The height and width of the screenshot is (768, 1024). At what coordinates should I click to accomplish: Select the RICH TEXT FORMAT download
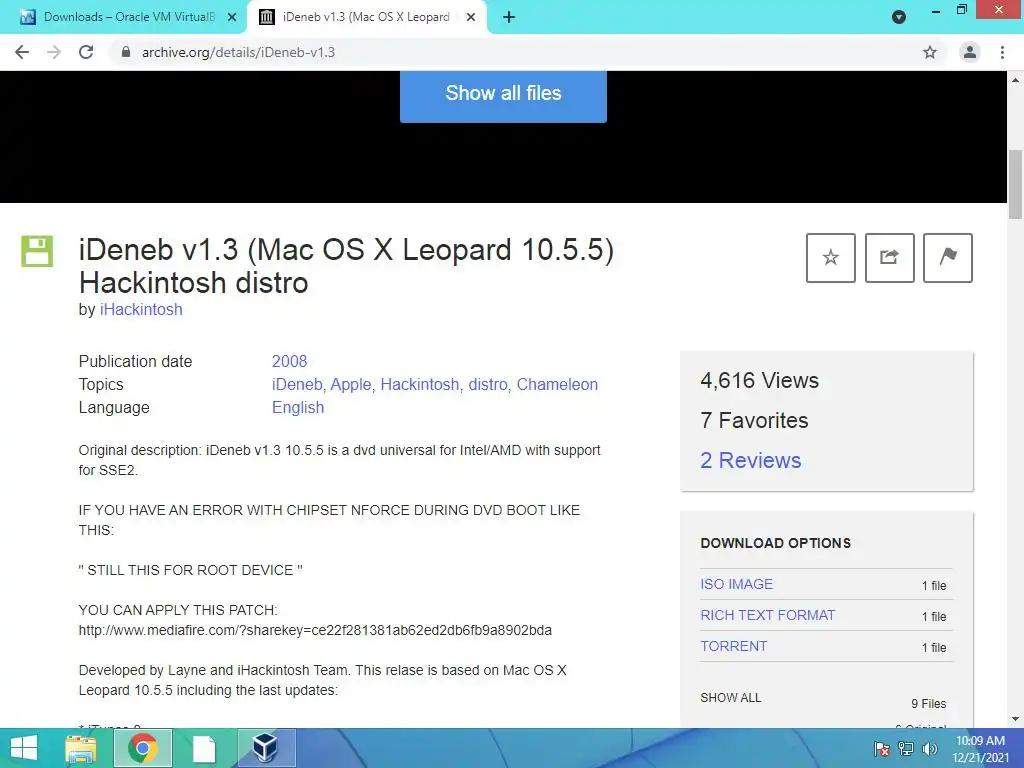[767, 615]
